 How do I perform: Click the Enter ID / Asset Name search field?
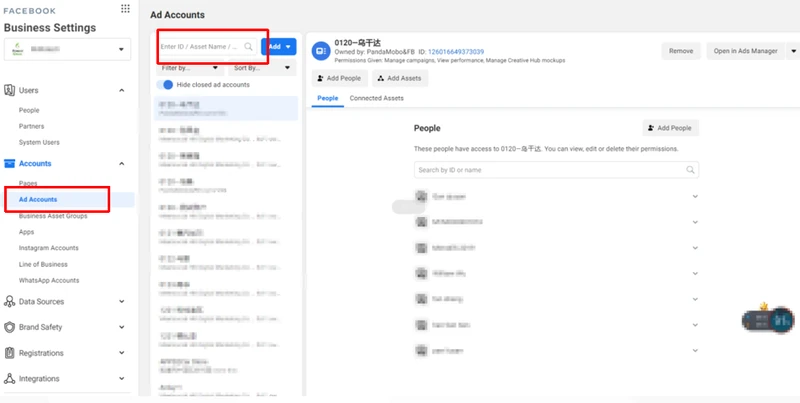[207, 46]
